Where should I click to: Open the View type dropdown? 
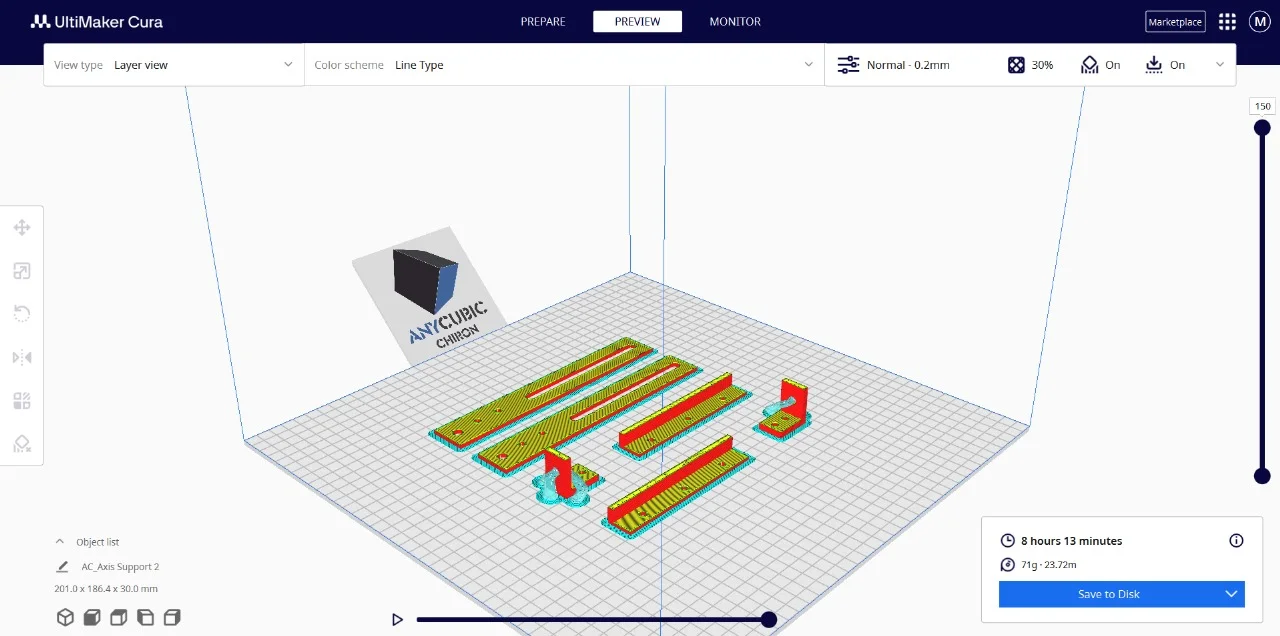174,65
